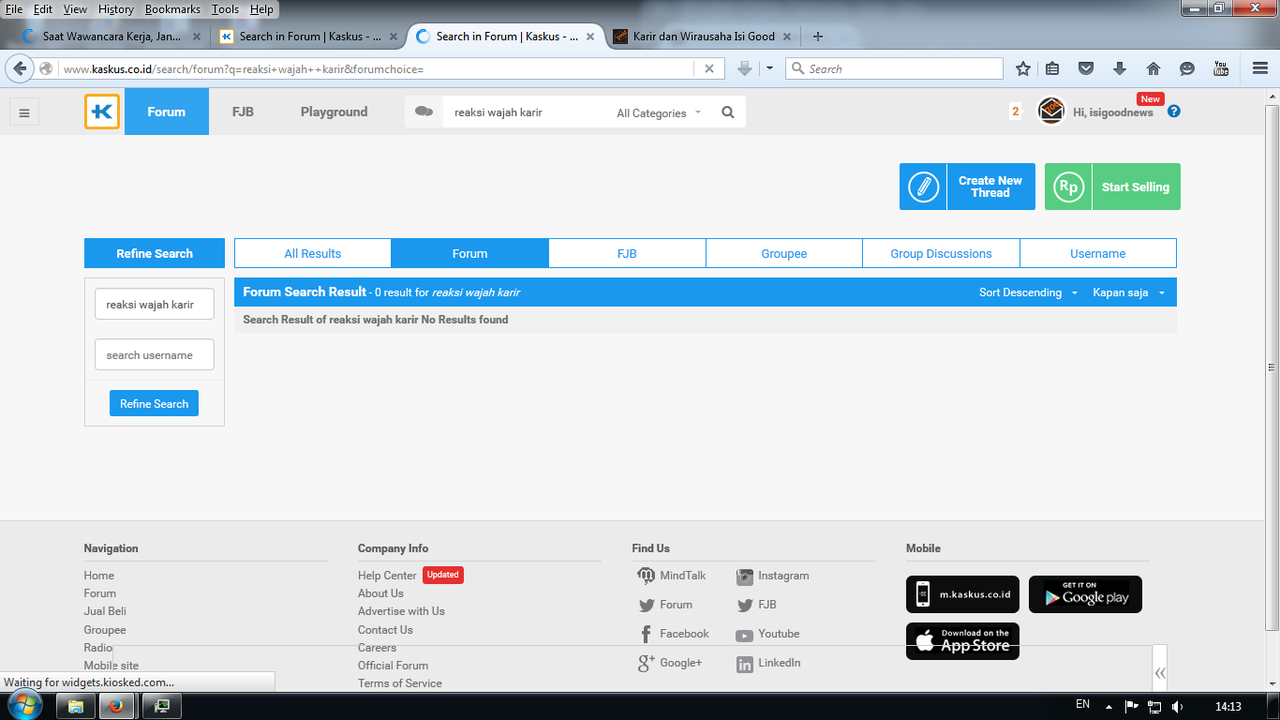Open Firefox from the Windows taskbar
This screenshot has width=1280, height=720.
click(x=116, y=706)
